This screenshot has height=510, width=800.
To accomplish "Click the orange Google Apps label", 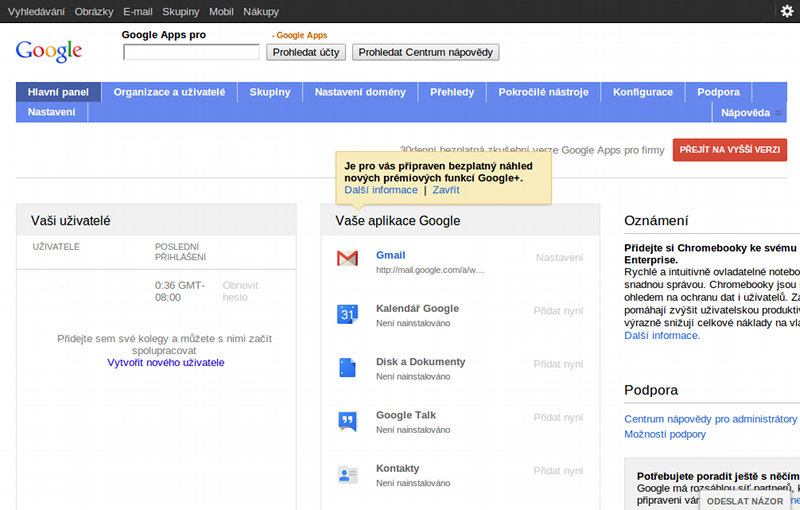I will [299, 35].
